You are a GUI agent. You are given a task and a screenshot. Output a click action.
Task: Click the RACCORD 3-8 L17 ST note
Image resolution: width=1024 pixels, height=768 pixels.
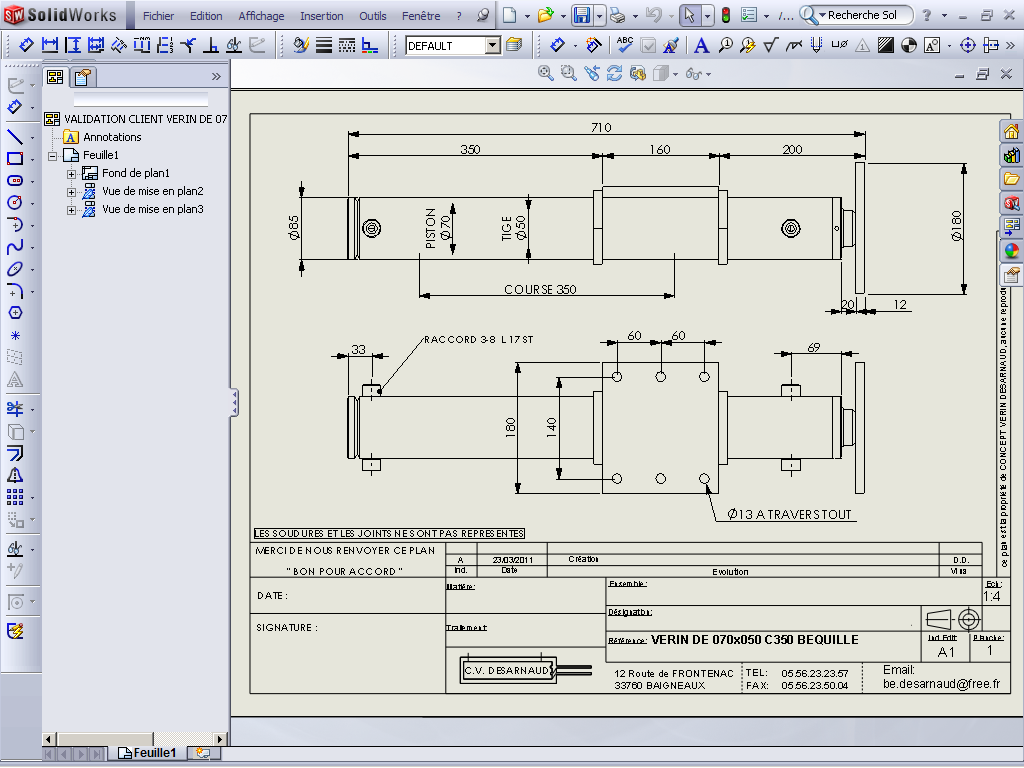tap(479, 340)
